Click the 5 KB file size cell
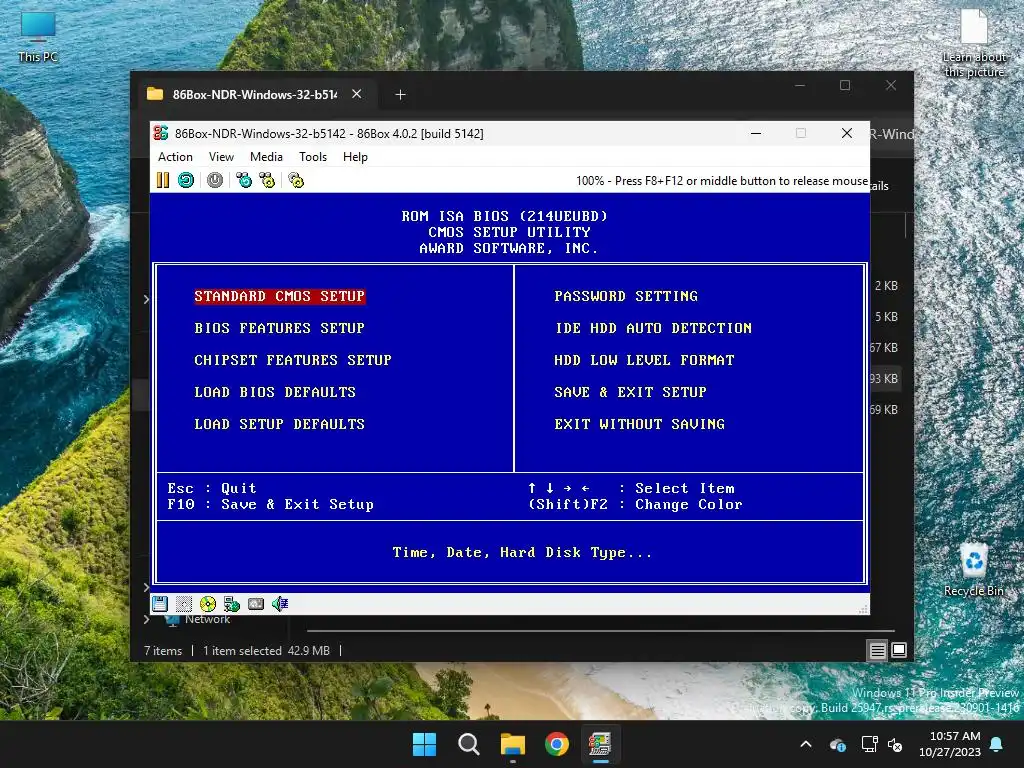The height and width of the screenshot is (768, 1024). (886, 317)
